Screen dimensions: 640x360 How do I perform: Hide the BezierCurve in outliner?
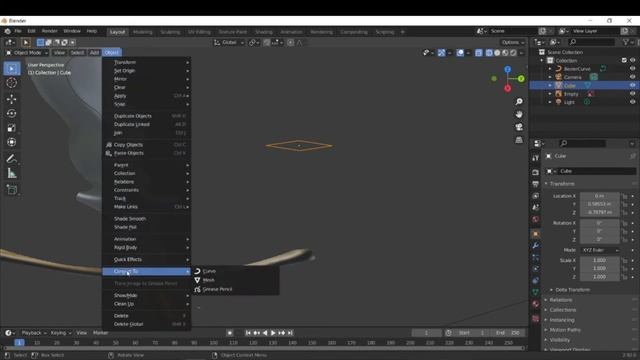[632, 69]
